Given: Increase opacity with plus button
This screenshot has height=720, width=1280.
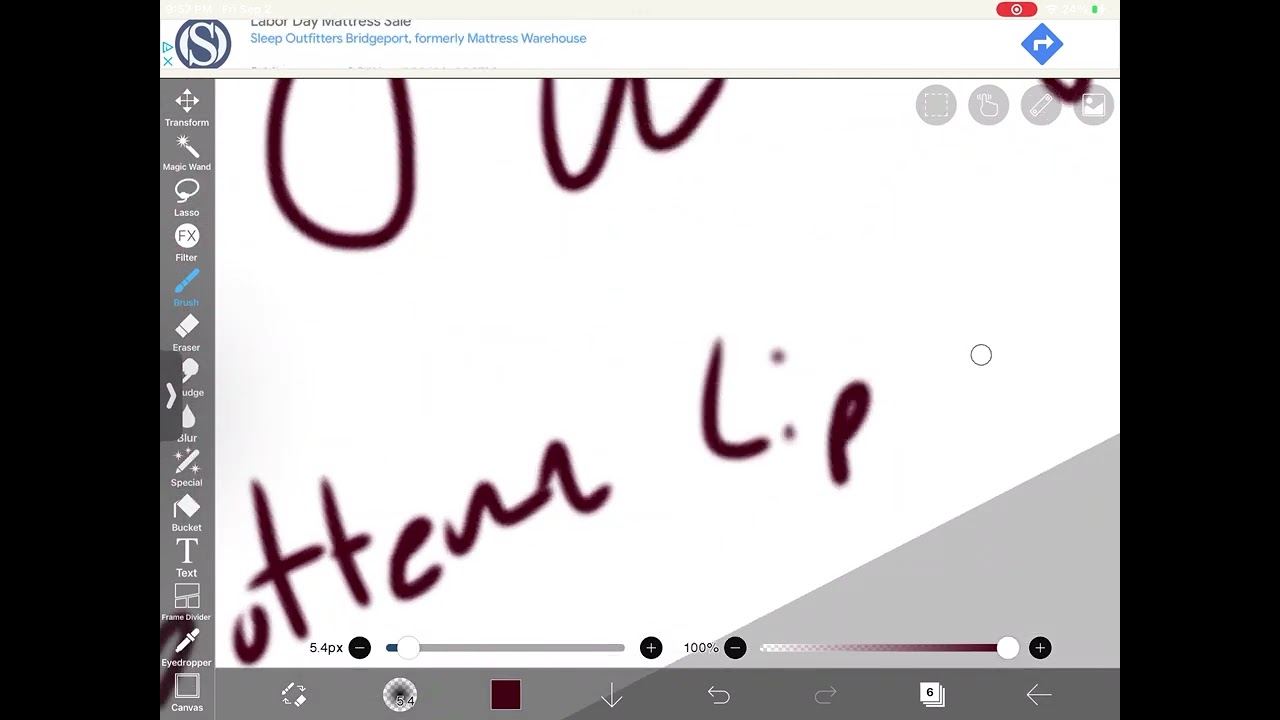Looking at the screenshot, I should coord(1040,648).
